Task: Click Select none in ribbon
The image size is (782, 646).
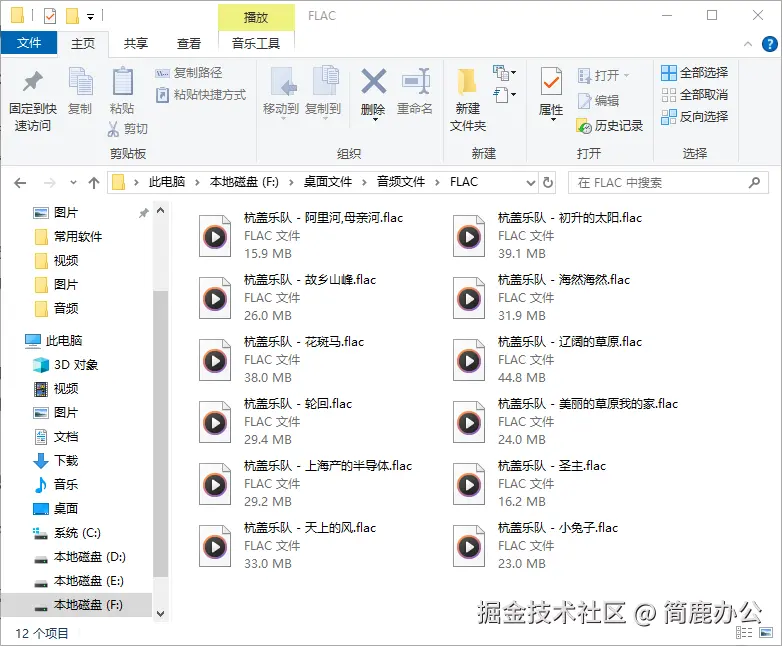Action: 694,95
